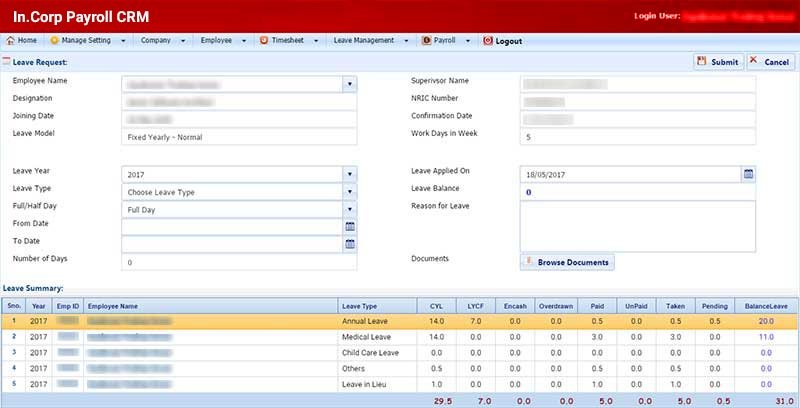
Task: Click Leave Balance value 0
Action: coord(529,192)
